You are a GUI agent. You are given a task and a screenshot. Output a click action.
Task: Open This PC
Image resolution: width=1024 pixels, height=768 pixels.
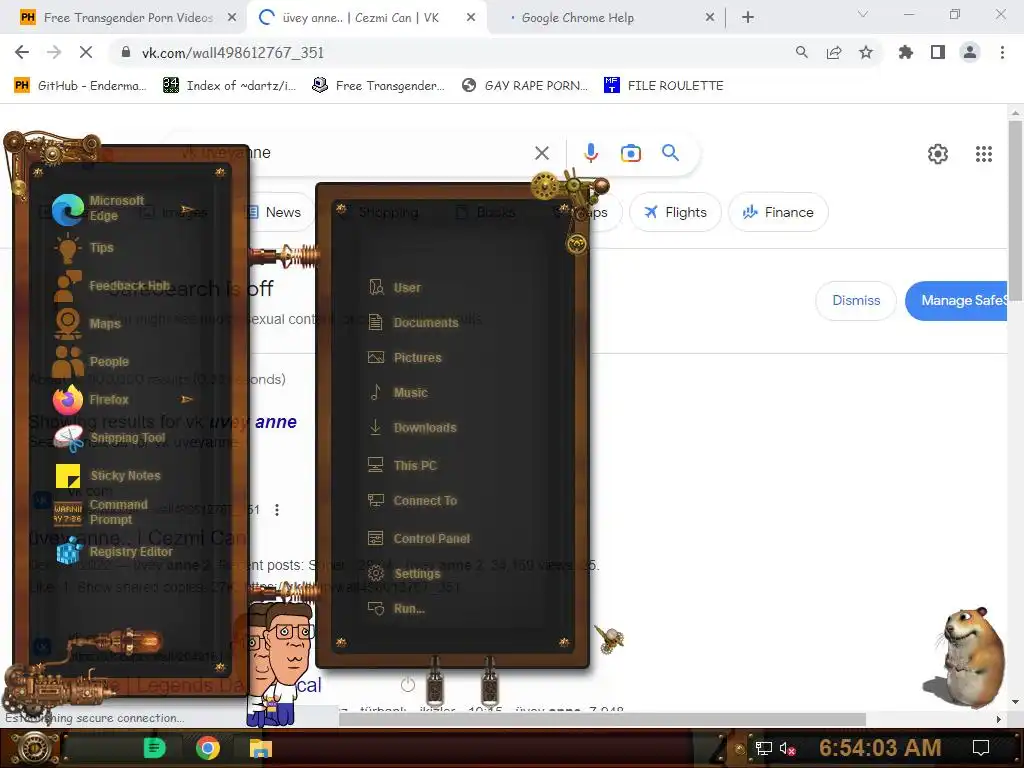pyautogui.click(x=402, y=465)
